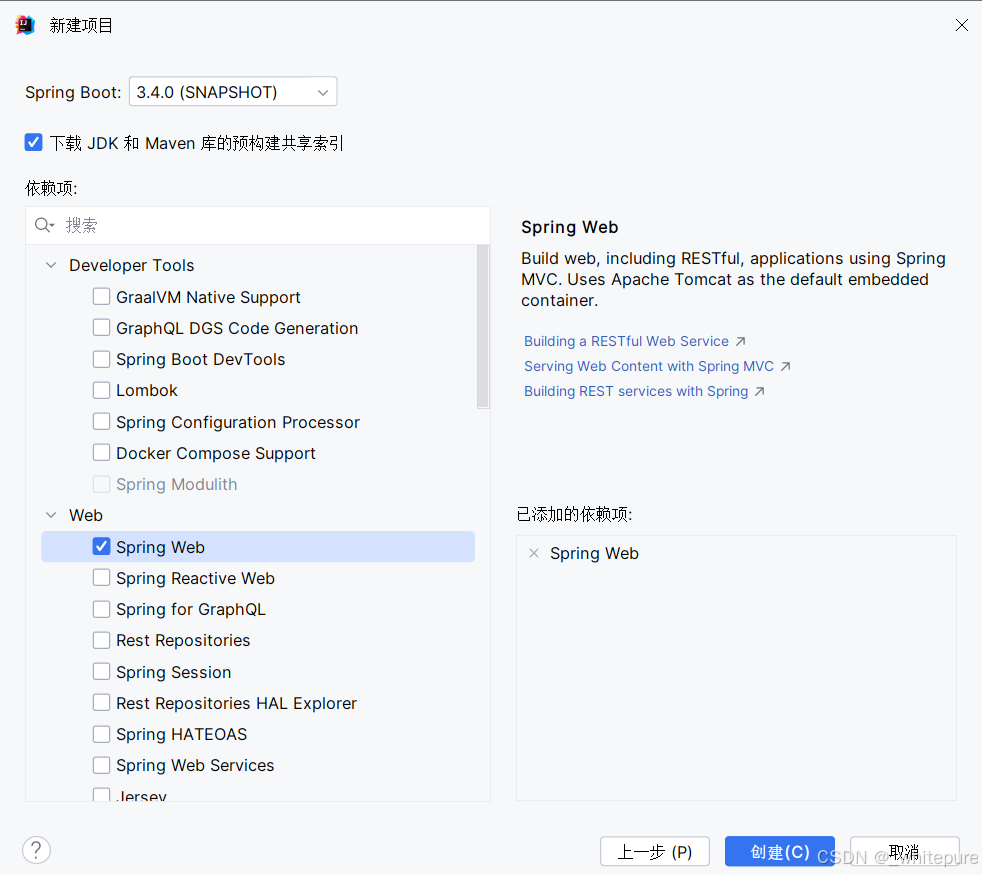Click the Web group label

point(86,515)
